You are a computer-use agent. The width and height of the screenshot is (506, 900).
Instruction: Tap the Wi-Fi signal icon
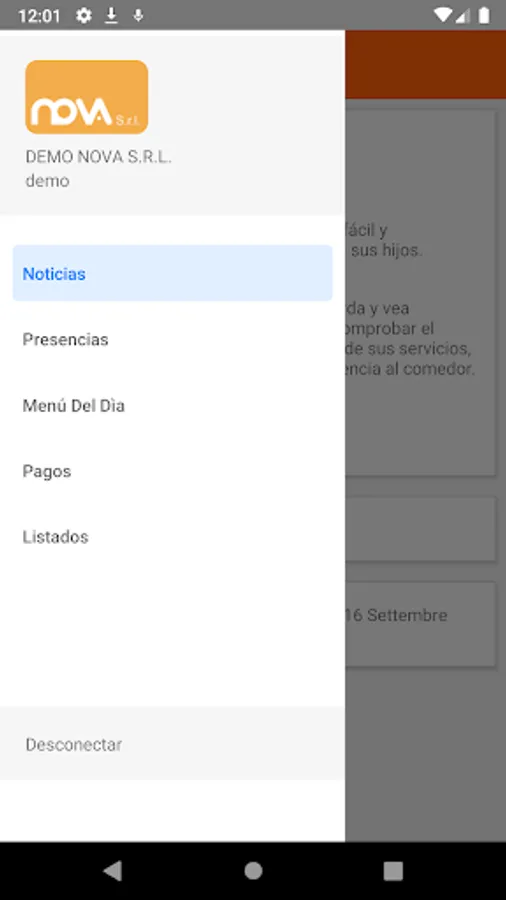(442, 15)
